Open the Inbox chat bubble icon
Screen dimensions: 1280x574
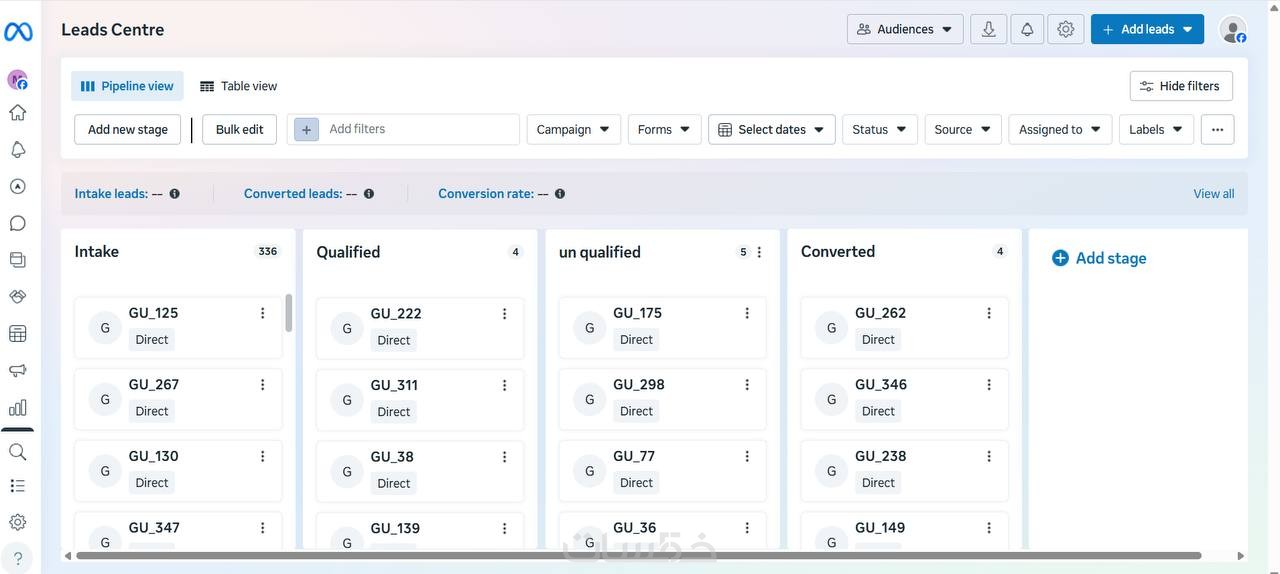[x=18, y=223]
